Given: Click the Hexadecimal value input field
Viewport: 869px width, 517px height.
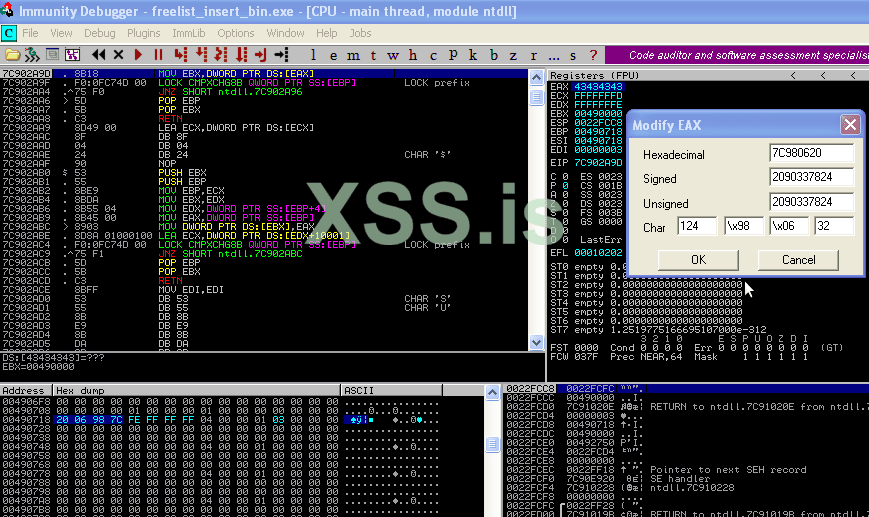Looking at the screenshot, I should (x=811, y=155).
